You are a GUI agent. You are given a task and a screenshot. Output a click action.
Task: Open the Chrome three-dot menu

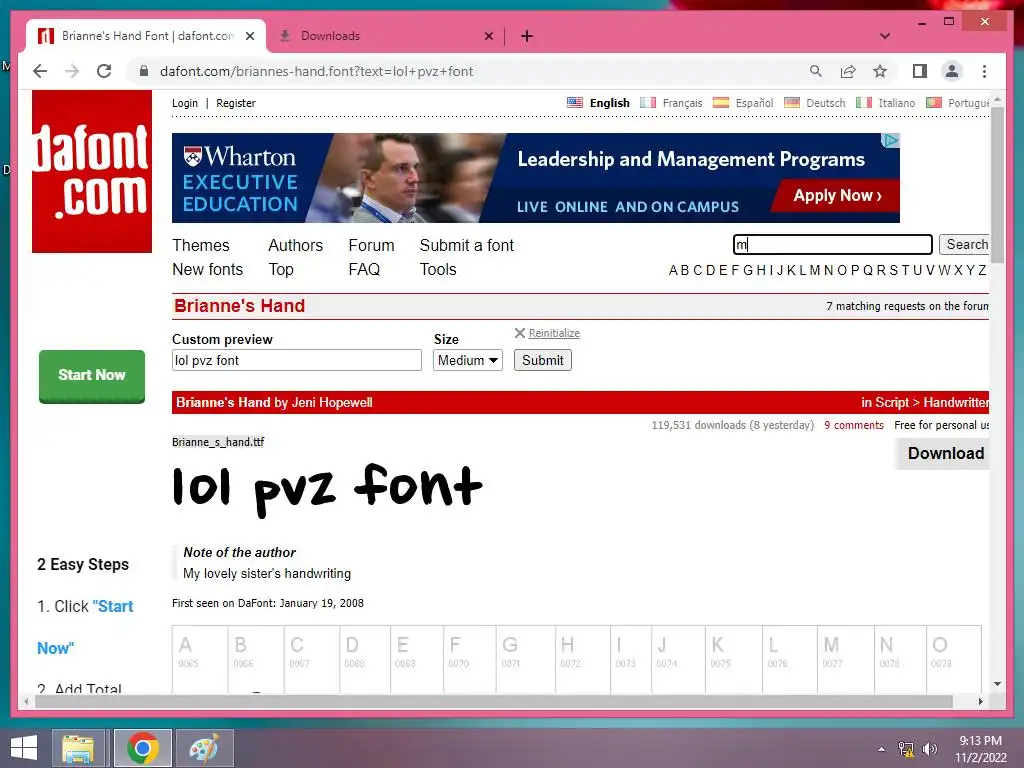point(984,71)
